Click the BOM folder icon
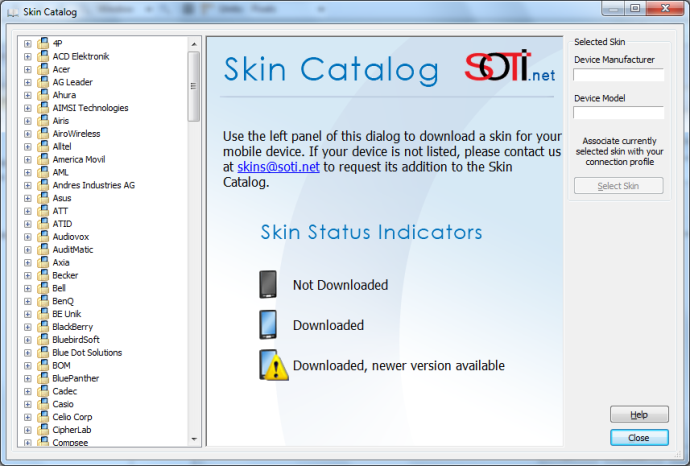 point(43,365)
